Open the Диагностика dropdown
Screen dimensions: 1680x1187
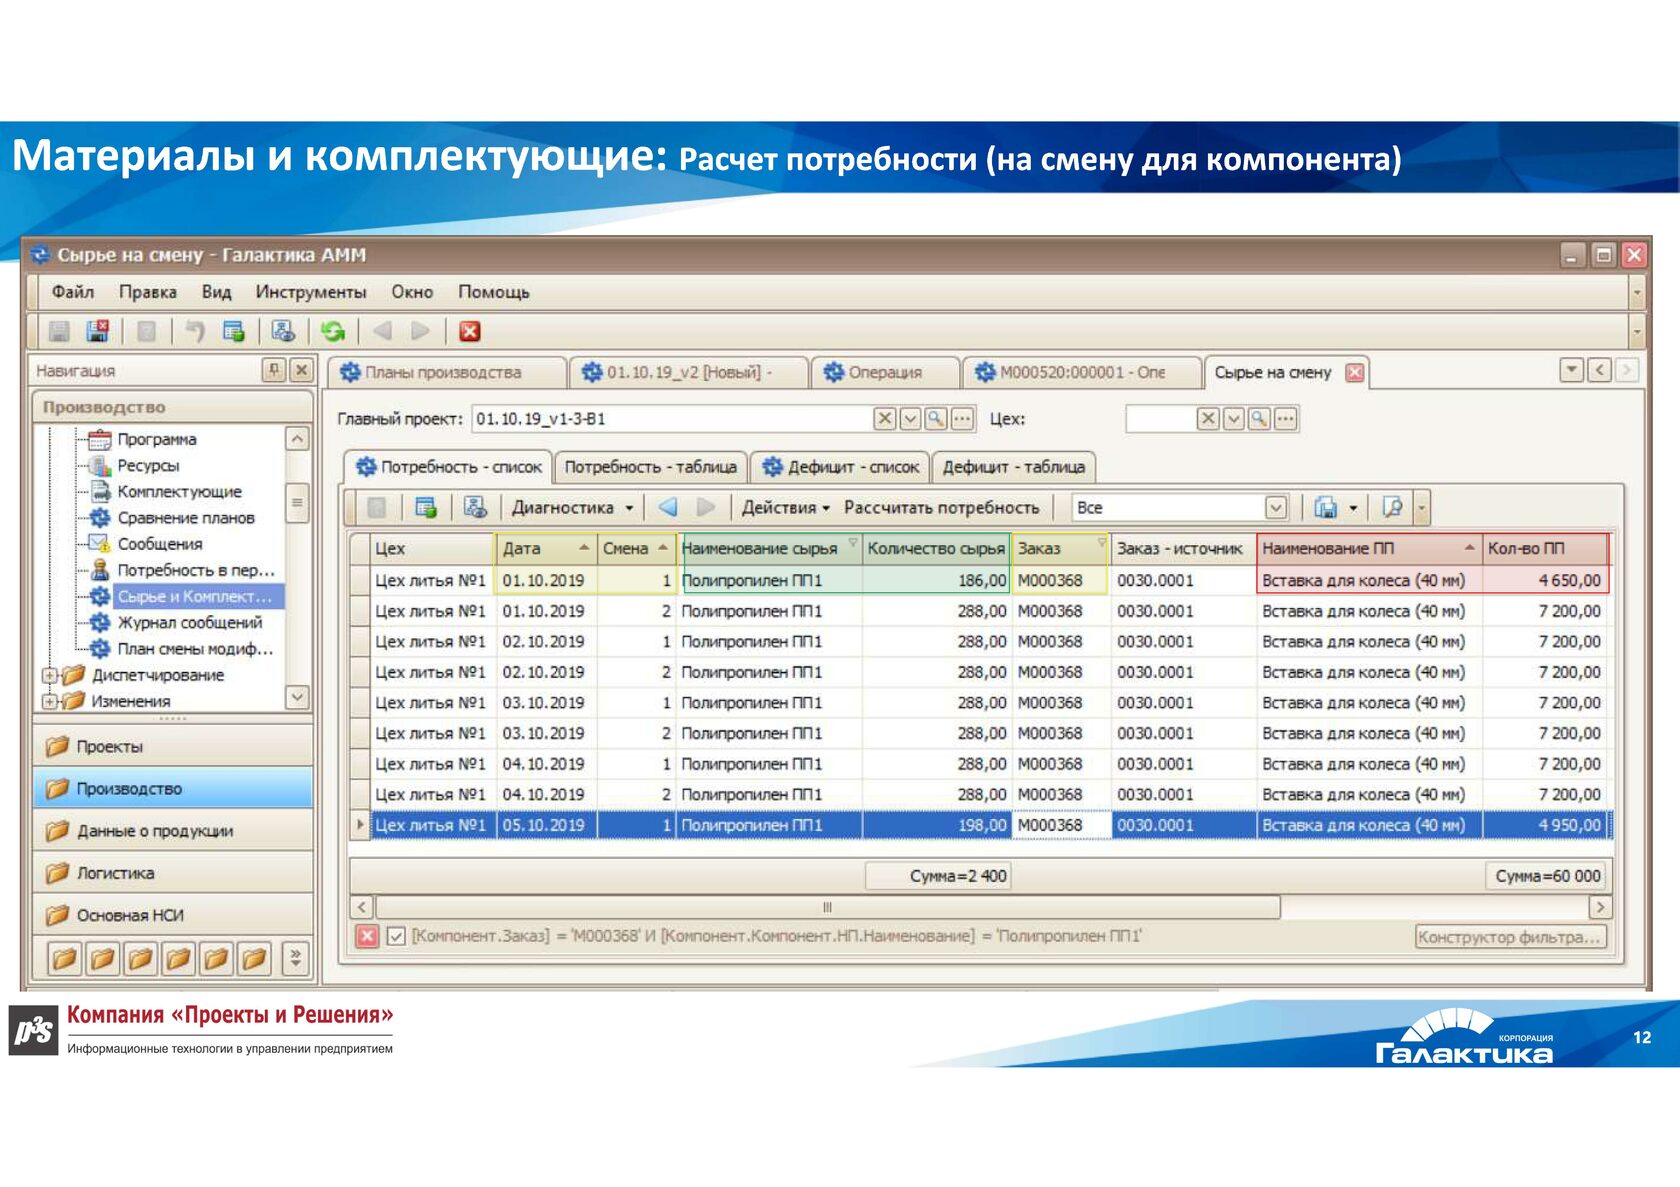[x=573, y=507]
